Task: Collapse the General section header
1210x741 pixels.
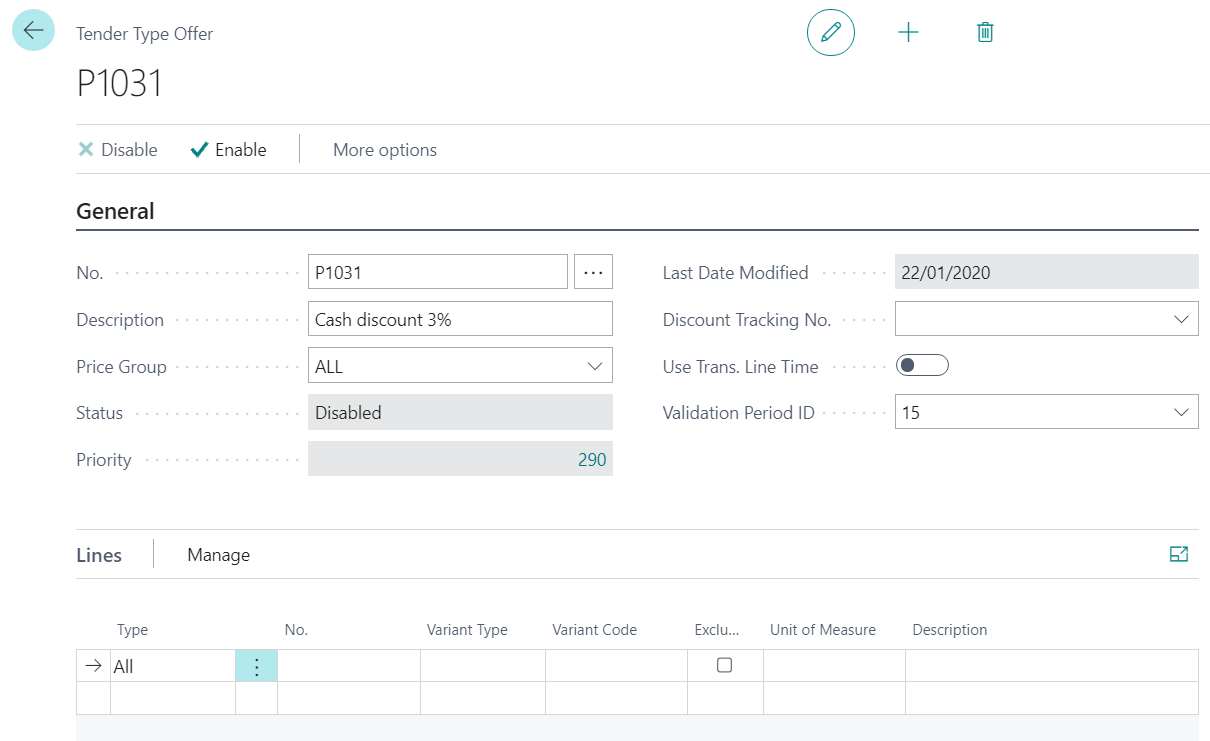Action: tap(115, 211)
